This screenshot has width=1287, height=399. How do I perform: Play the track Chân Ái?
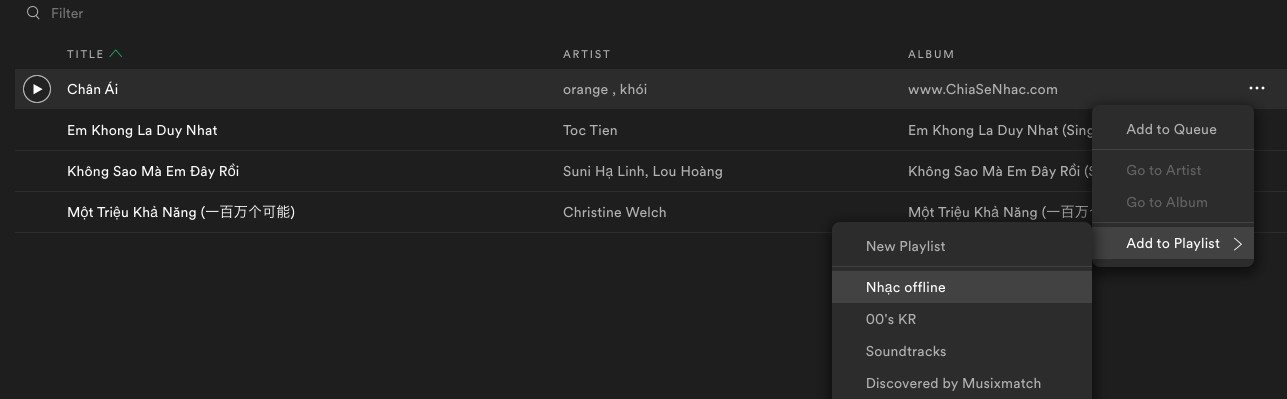coord(37,89)
